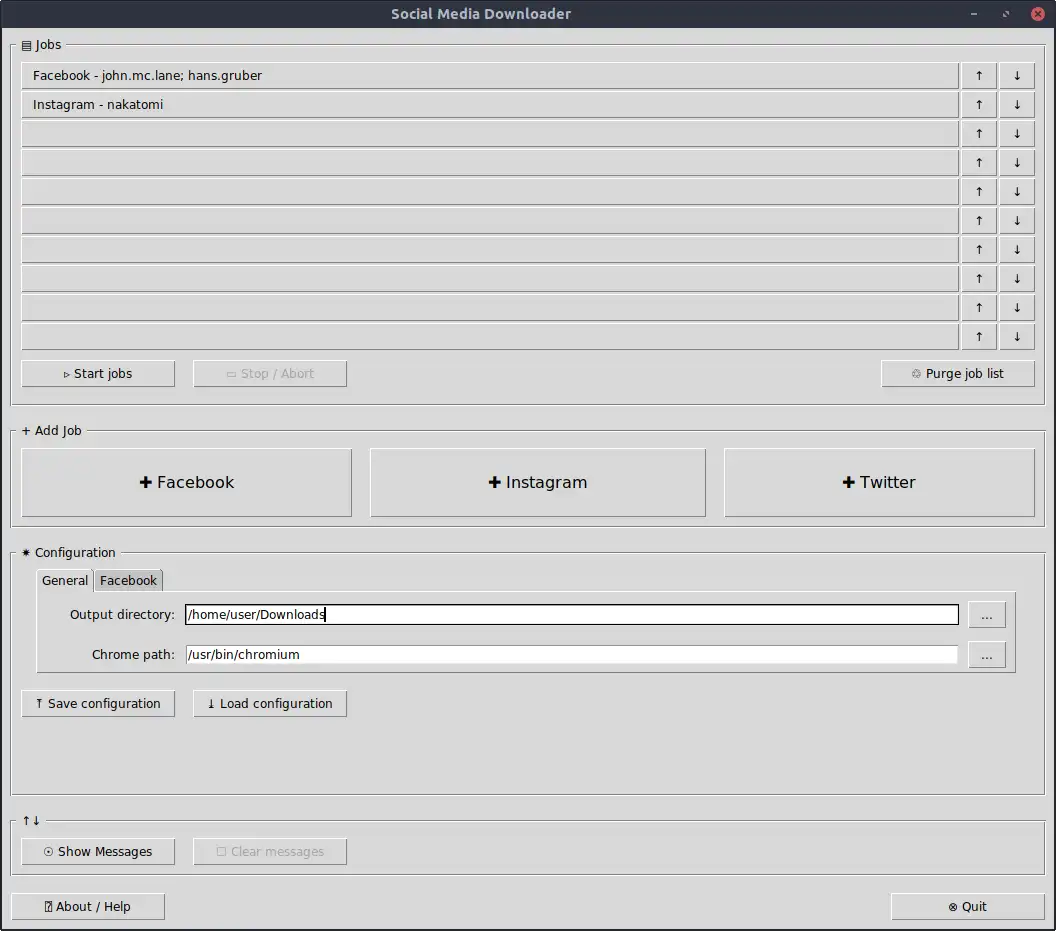The image size is (1056, 931).
Task: Browse for the output directory
Action: pyautogui.click(x=987, y=615)
